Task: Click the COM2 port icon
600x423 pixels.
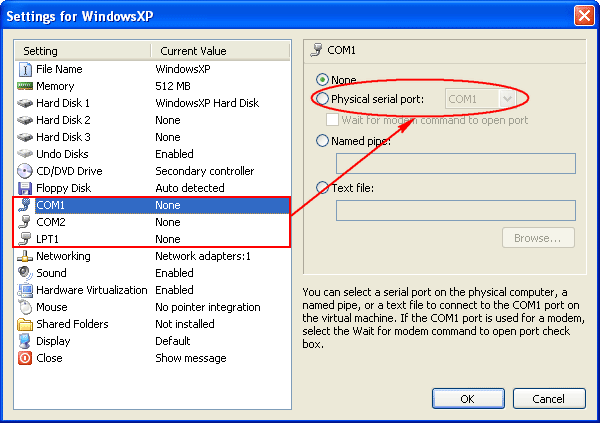Action: click(x=25, y=222)
